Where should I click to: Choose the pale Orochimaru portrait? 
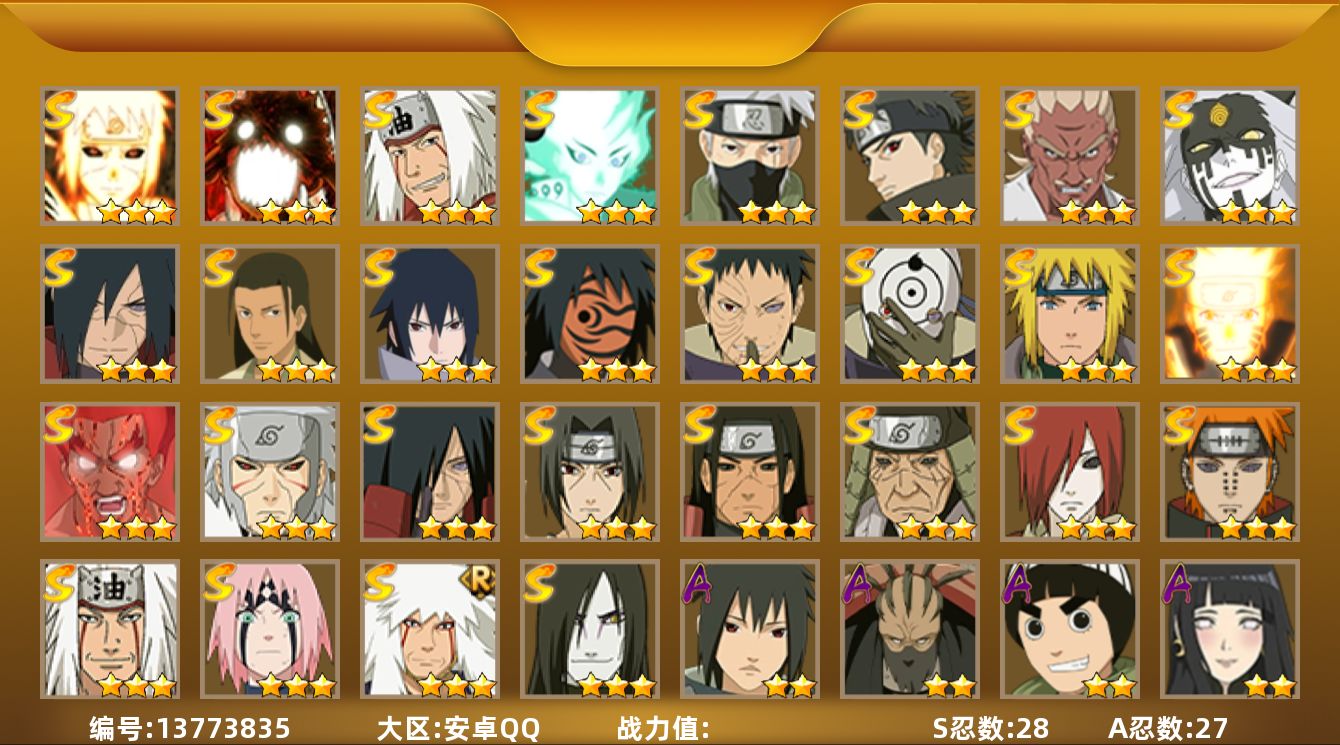(590, 629)
